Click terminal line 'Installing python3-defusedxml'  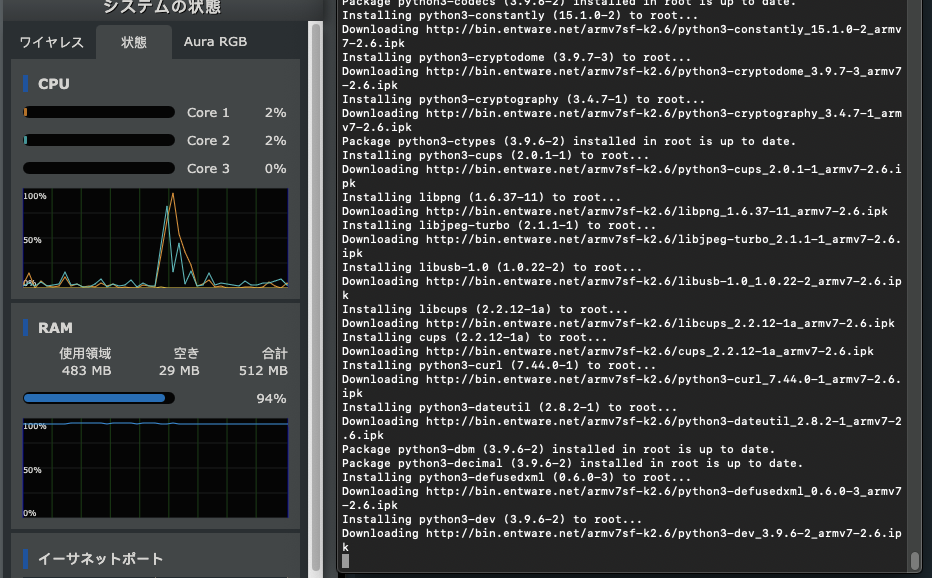[x=517, y=477]
